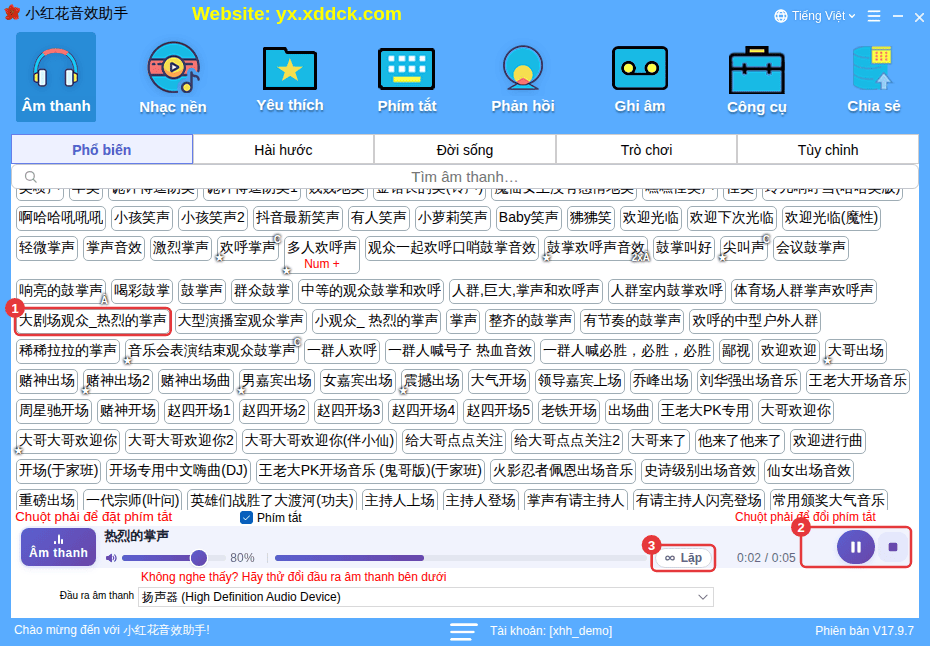930x646 pixels.
Task: Play the 火影忍者佩恩出场音乐 sound
Action: (x=563, y=471)
